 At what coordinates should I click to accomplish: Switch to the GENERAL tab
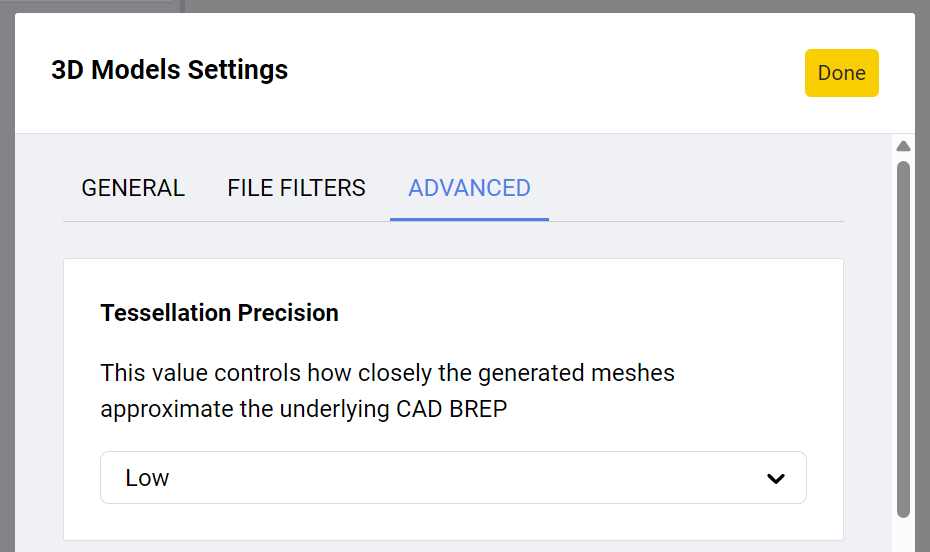tap(133, 188)
